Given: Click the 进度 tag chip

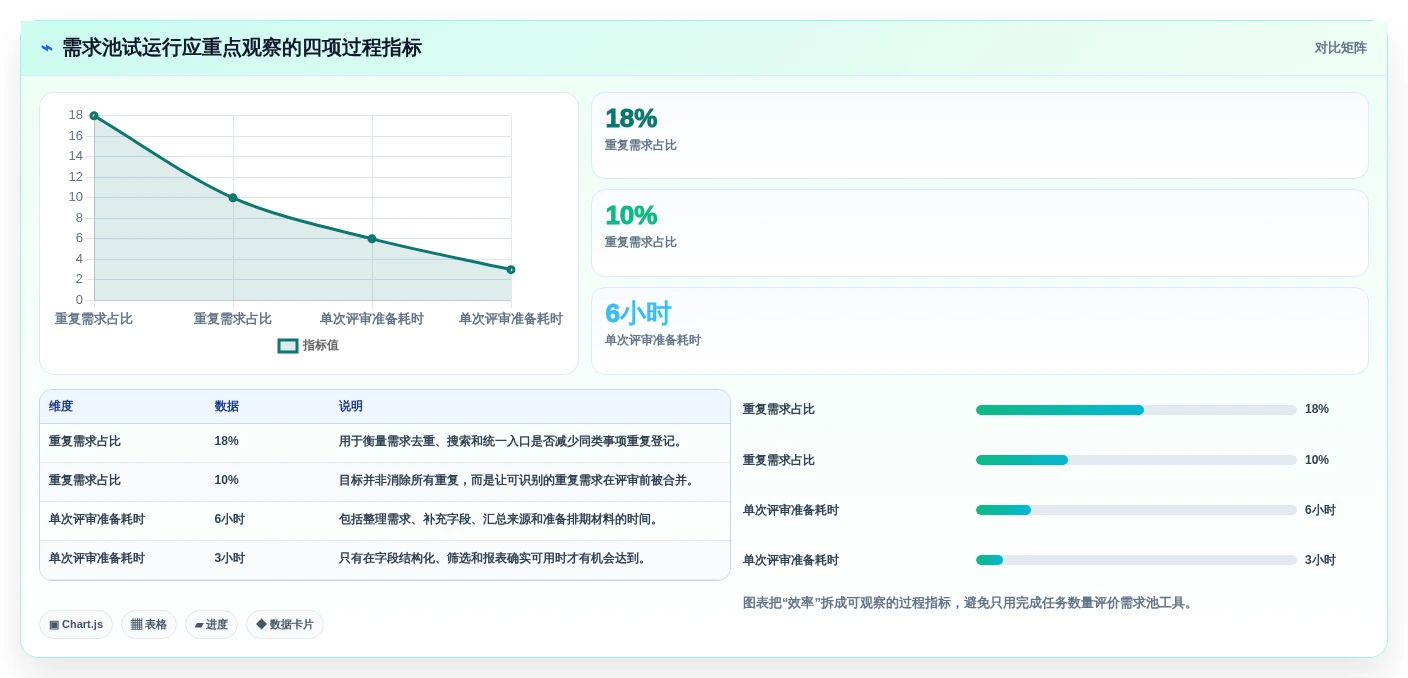Looking at the screenshot, I should (x=211, y=625).
